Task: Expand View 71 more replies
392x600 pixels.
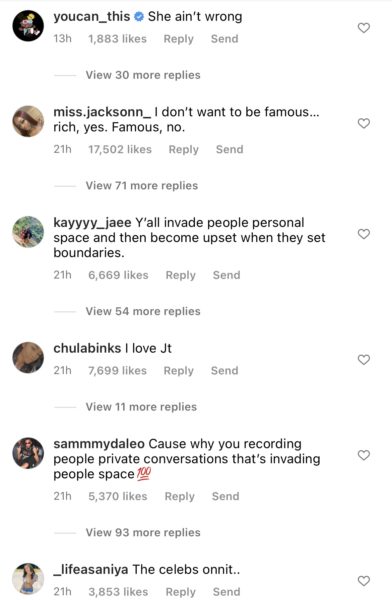Action: click(x=142, y=186)
